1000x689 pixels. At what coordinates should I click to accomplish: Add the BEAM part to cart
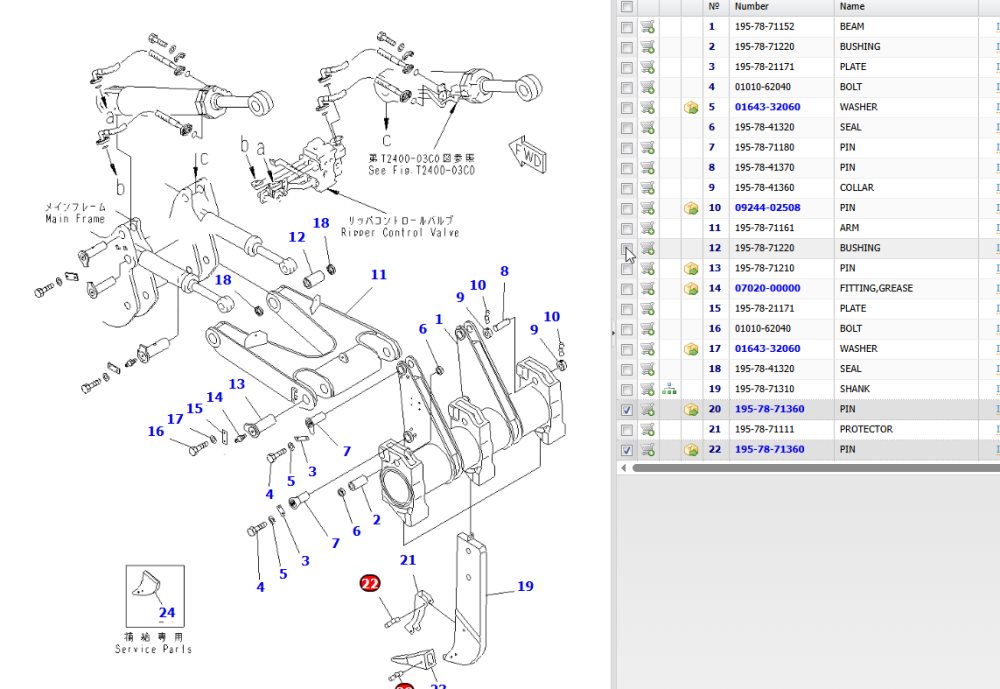pos(647,27)
